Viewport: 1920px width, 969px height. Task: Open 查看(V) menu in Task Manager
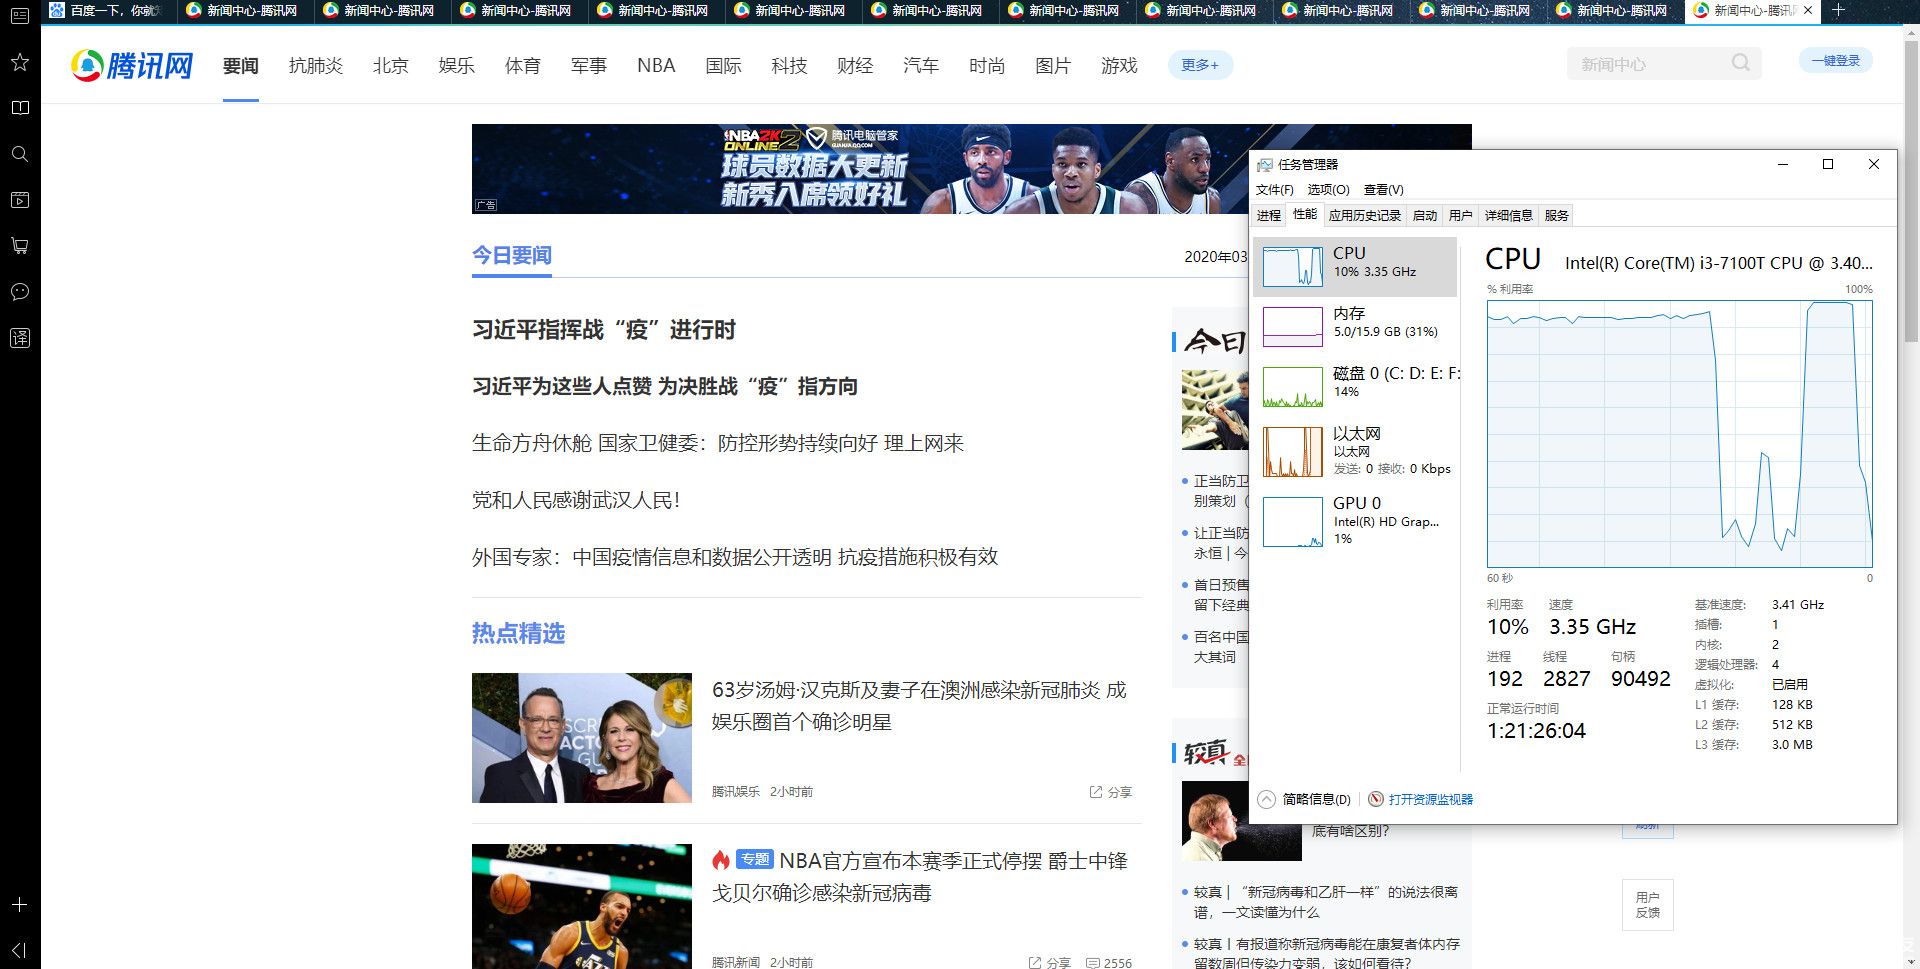pyautogui.click(x=1384, y=189)
